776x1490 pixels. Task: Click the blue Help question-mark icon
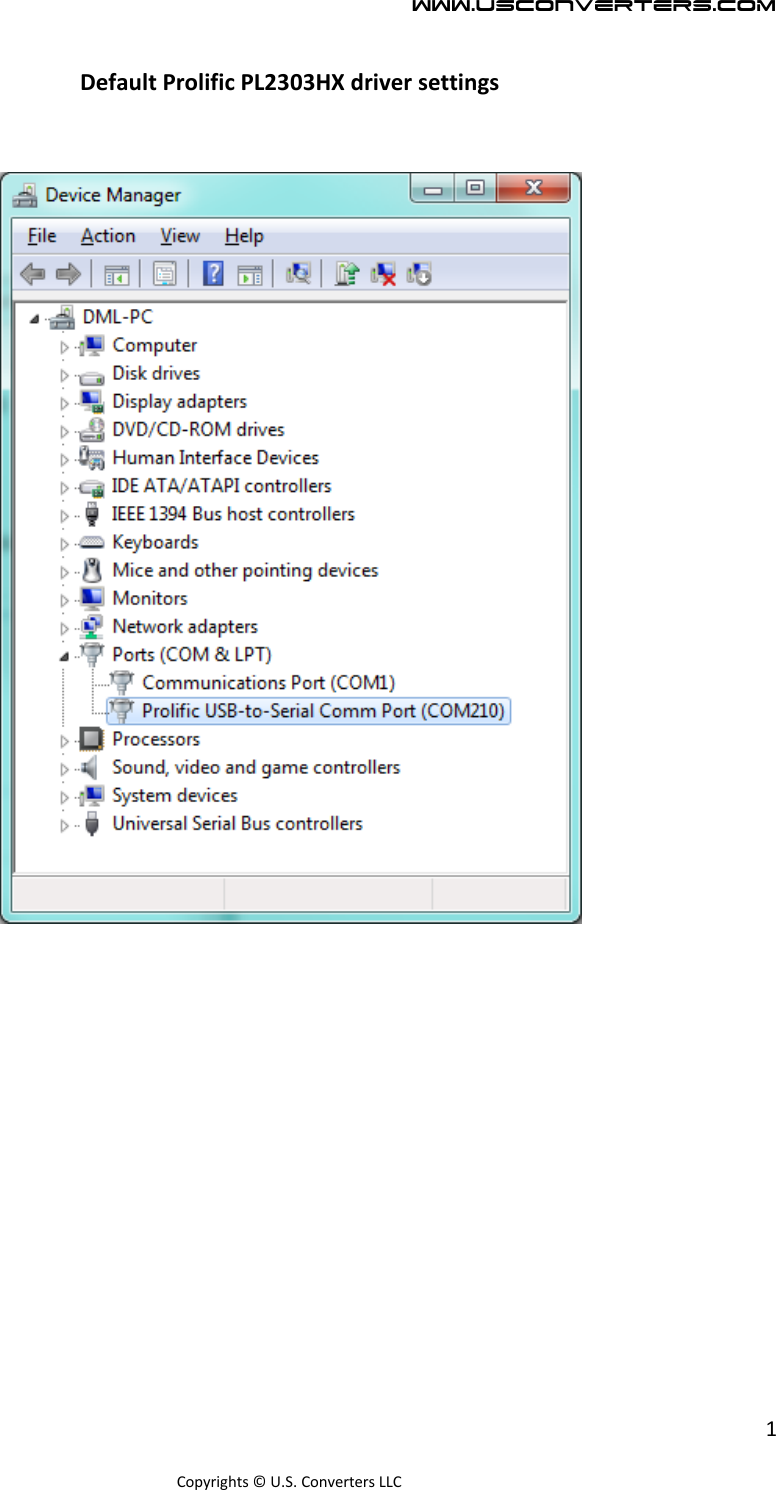(213, 273)
